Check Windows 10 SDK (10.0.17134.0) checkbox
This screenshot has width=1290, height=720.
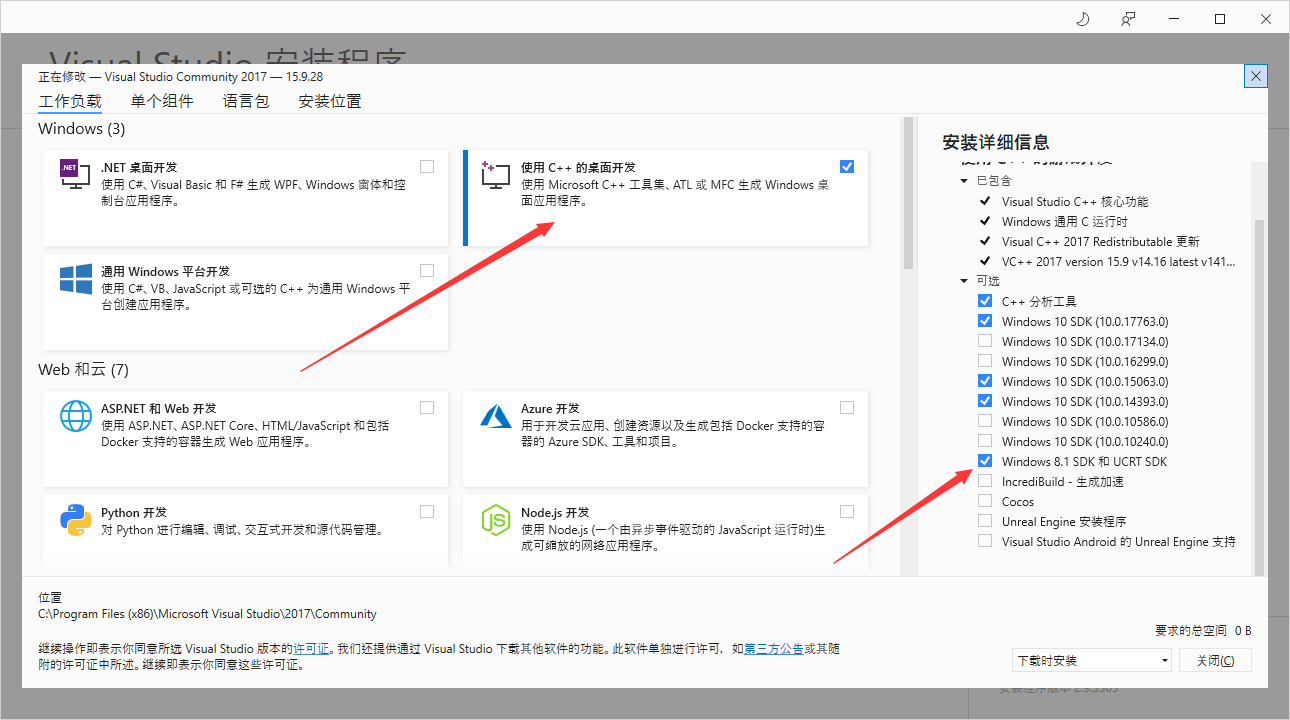click(x=985, y=341)
